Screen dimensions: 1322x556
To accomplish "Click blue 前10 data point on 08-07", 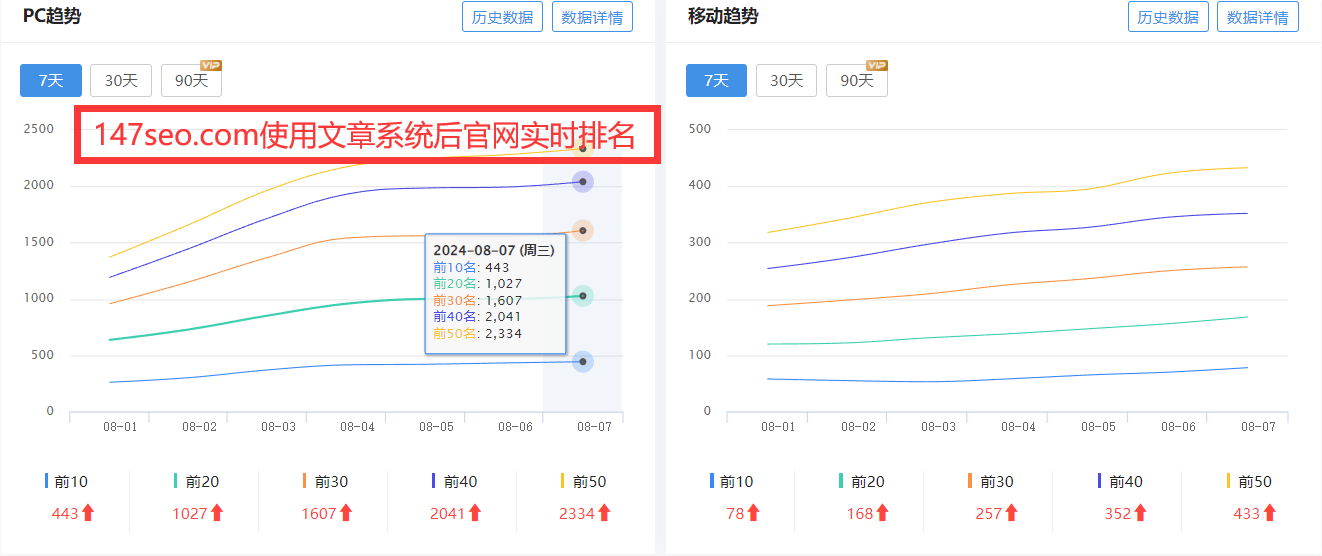I will [583, 361].
